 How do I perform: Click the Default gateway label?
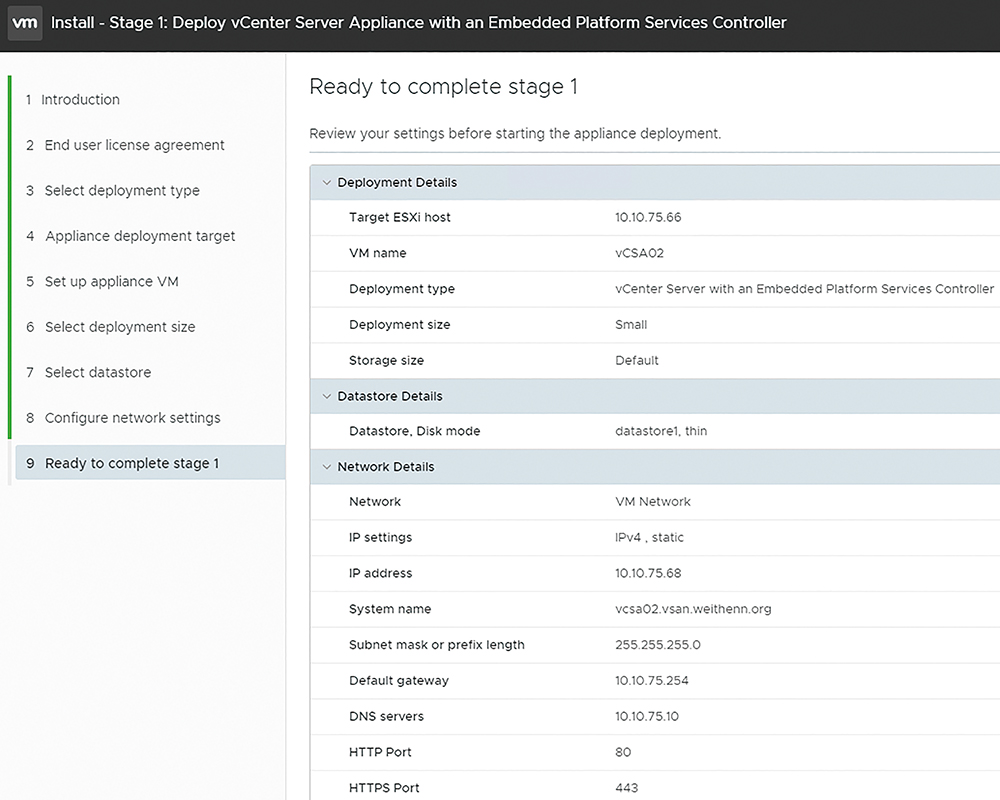tap(399, 681)
